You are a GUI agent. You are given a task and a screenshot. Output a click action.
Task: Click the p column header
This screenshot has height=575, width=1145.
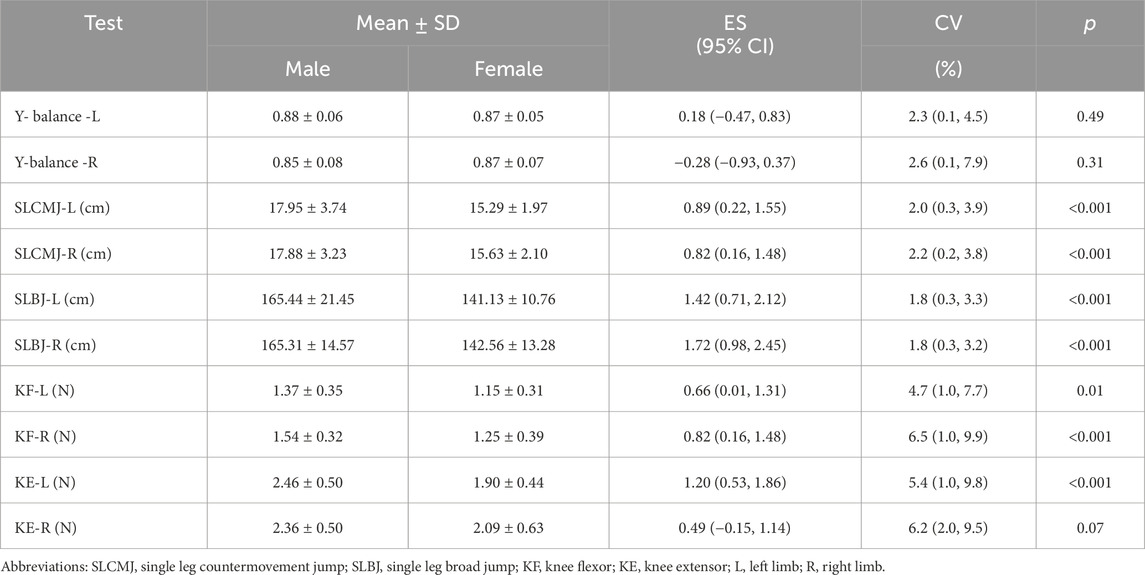1093,22
